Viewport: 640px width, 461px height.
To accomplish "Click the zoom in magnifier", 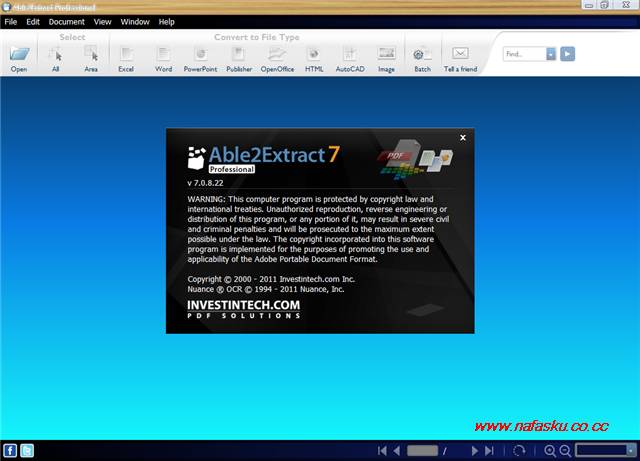I will click(x=550, y=450).
